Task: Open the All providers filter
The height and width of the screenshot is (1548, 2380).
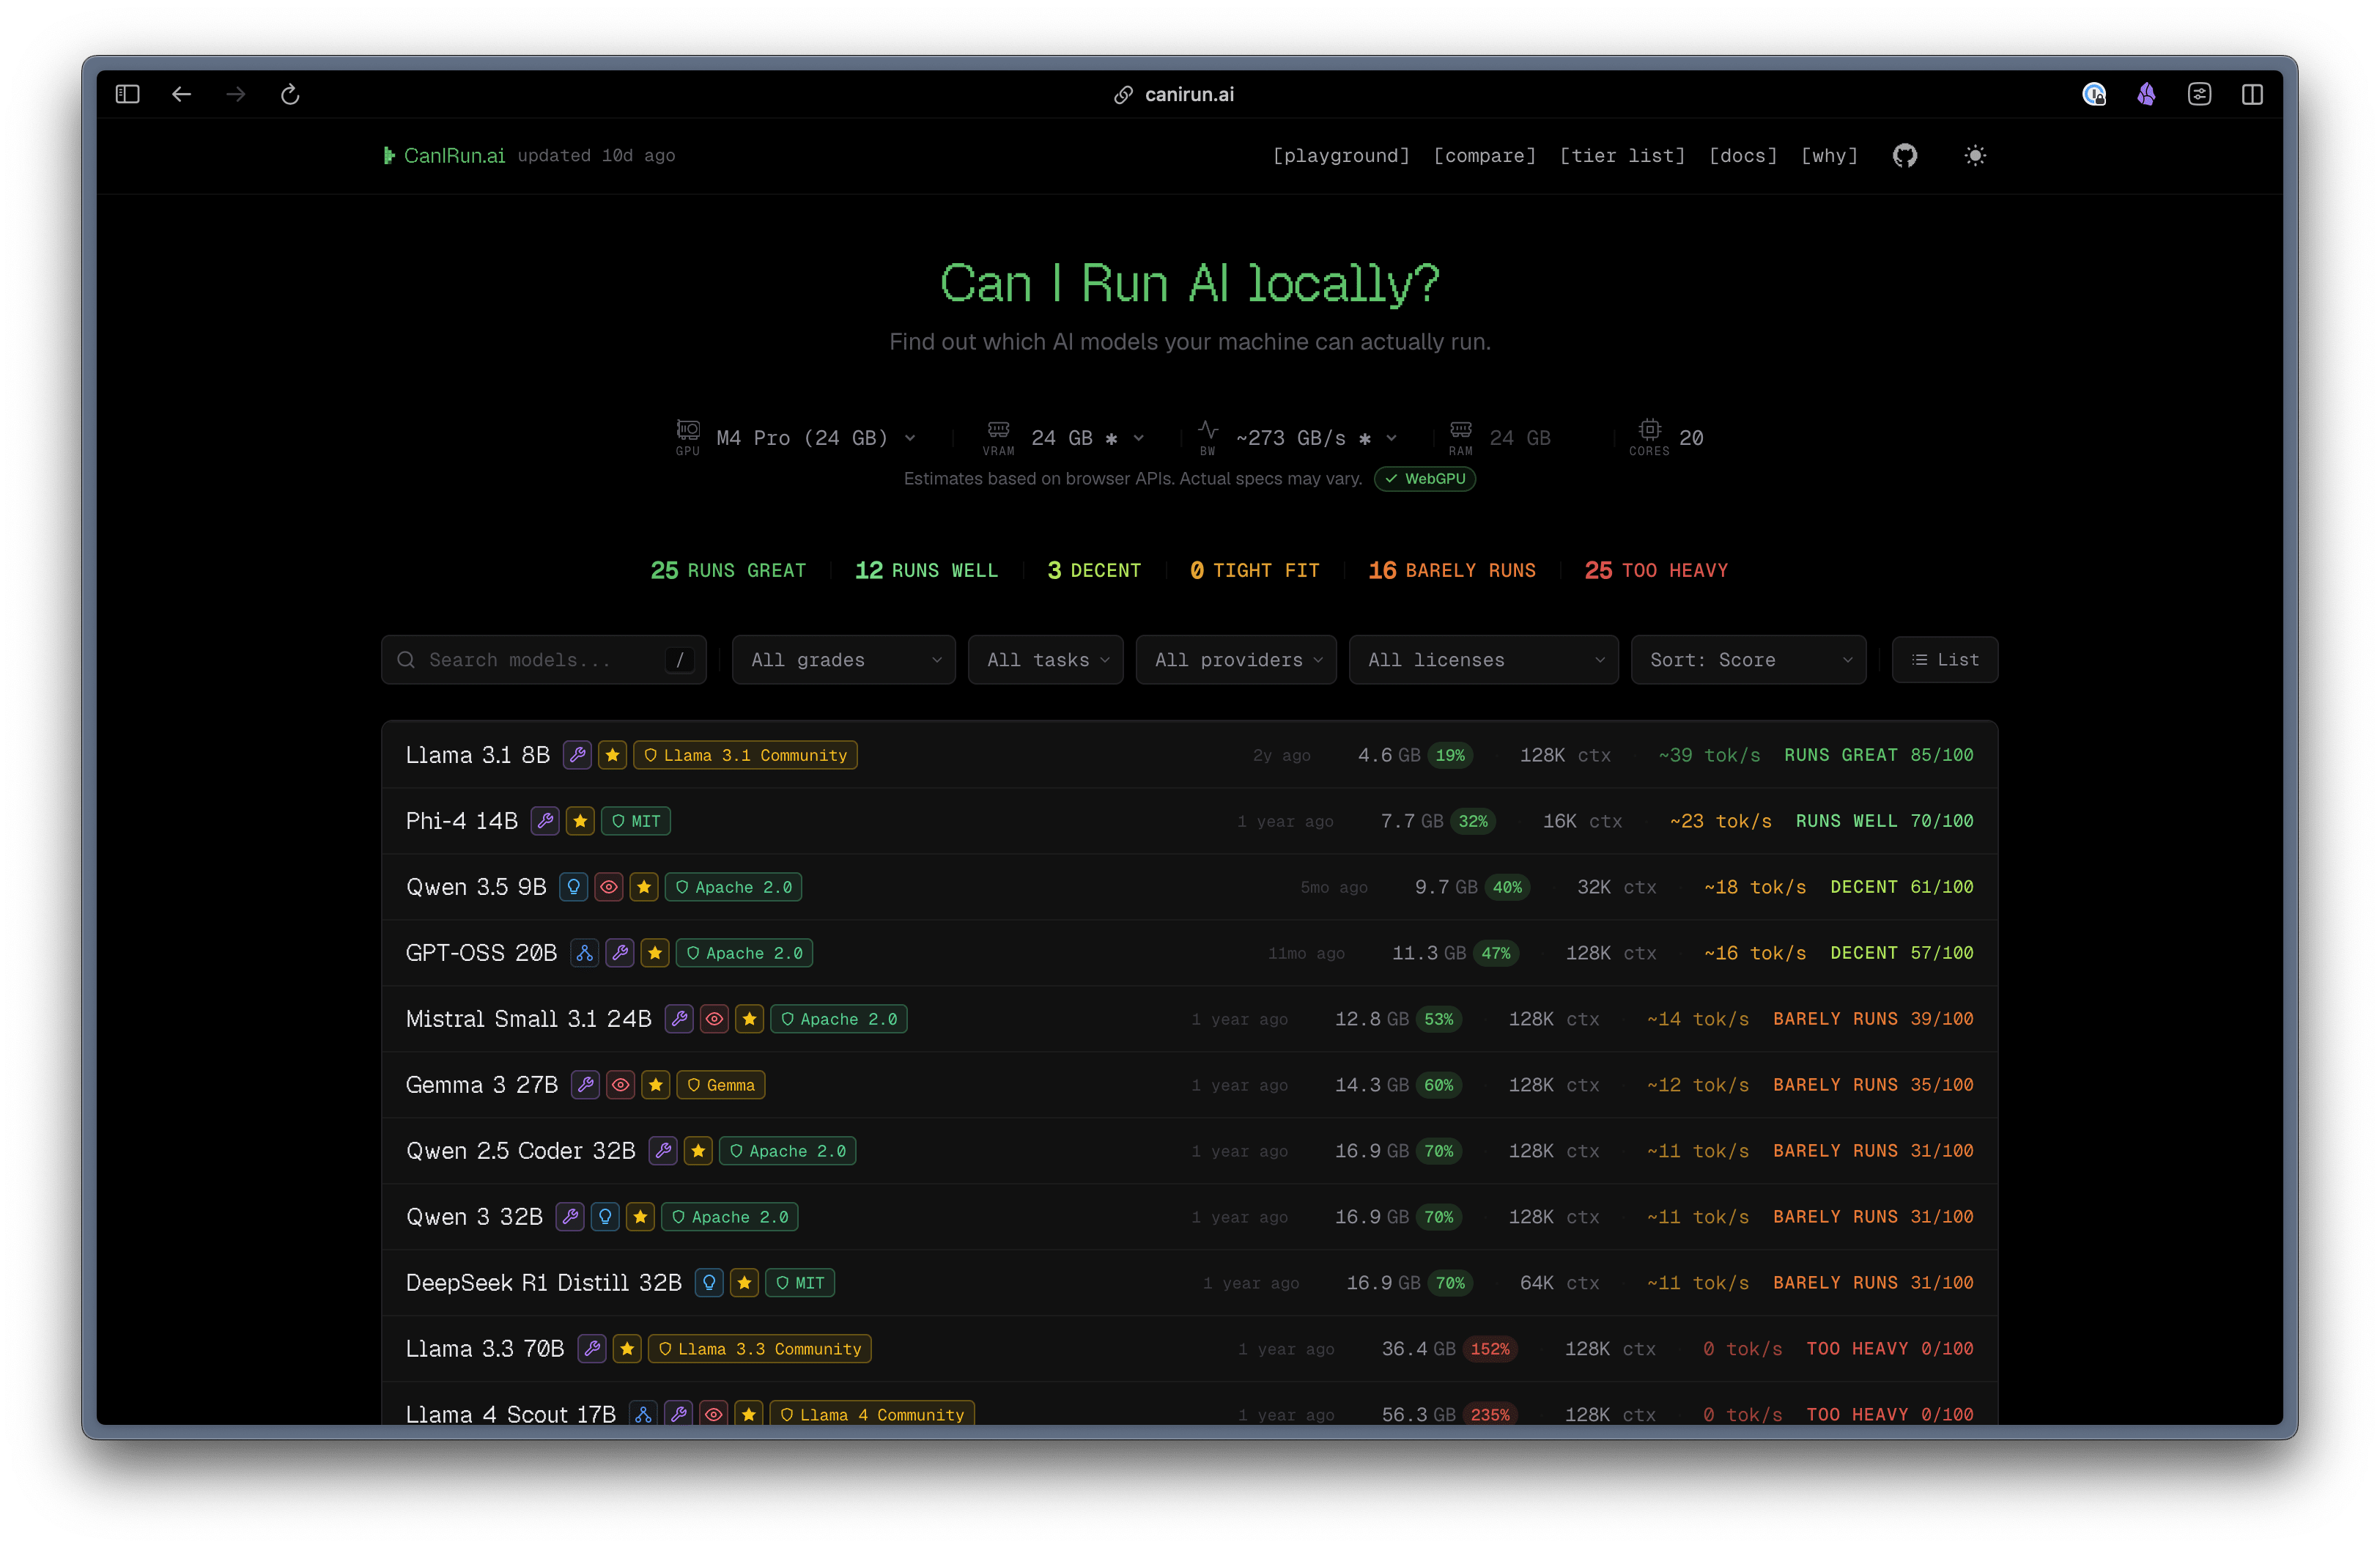Action: pos(1236,660)
